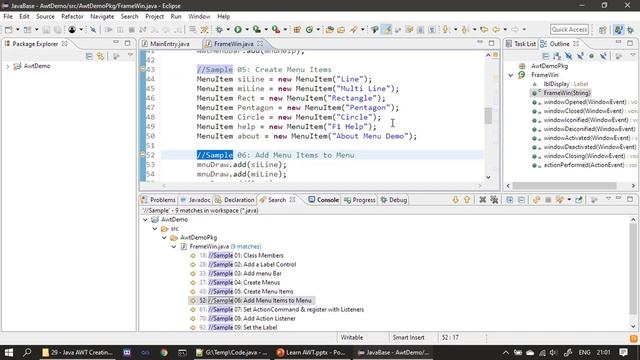640x360 pixels.
Task: Click the Open Task toolbar icon
Action: 341,29
